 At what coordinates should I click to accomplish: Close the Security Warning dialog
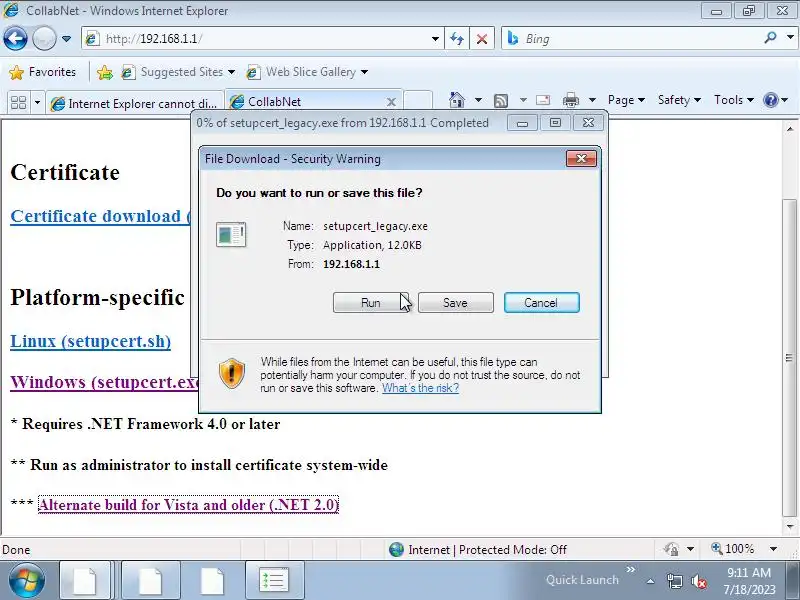pyautogui.click(x=581, y=159)
